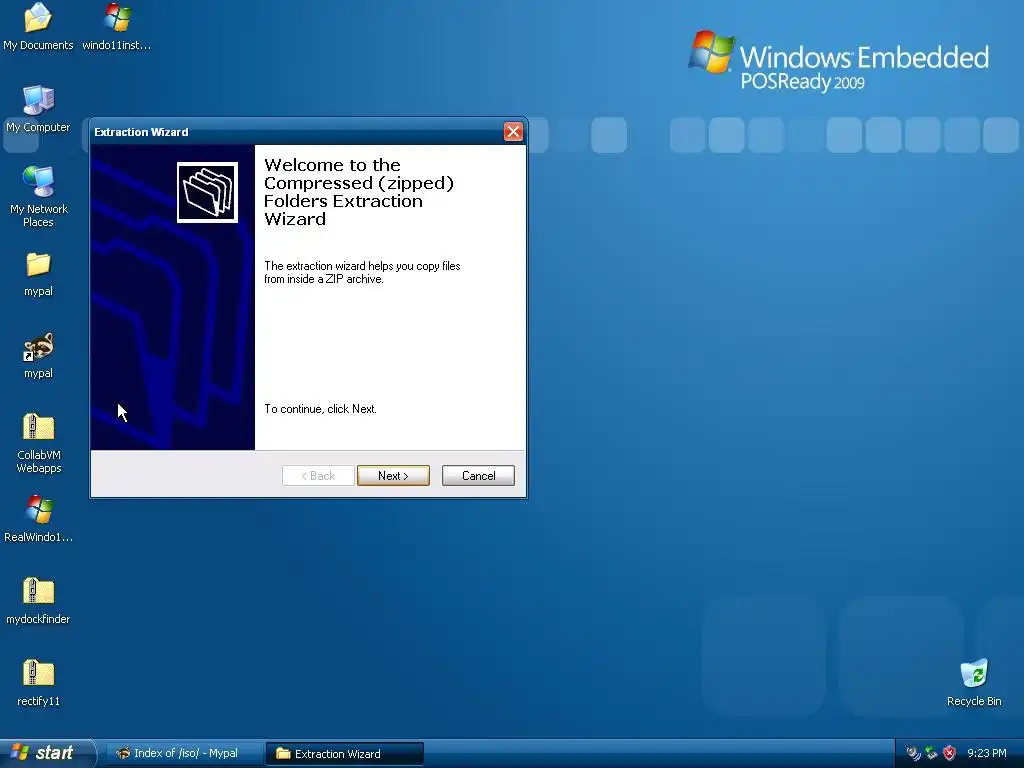Click the 9:23 PM clock
This screenshot has width=1024, height=768.
[x=987, y=753]
